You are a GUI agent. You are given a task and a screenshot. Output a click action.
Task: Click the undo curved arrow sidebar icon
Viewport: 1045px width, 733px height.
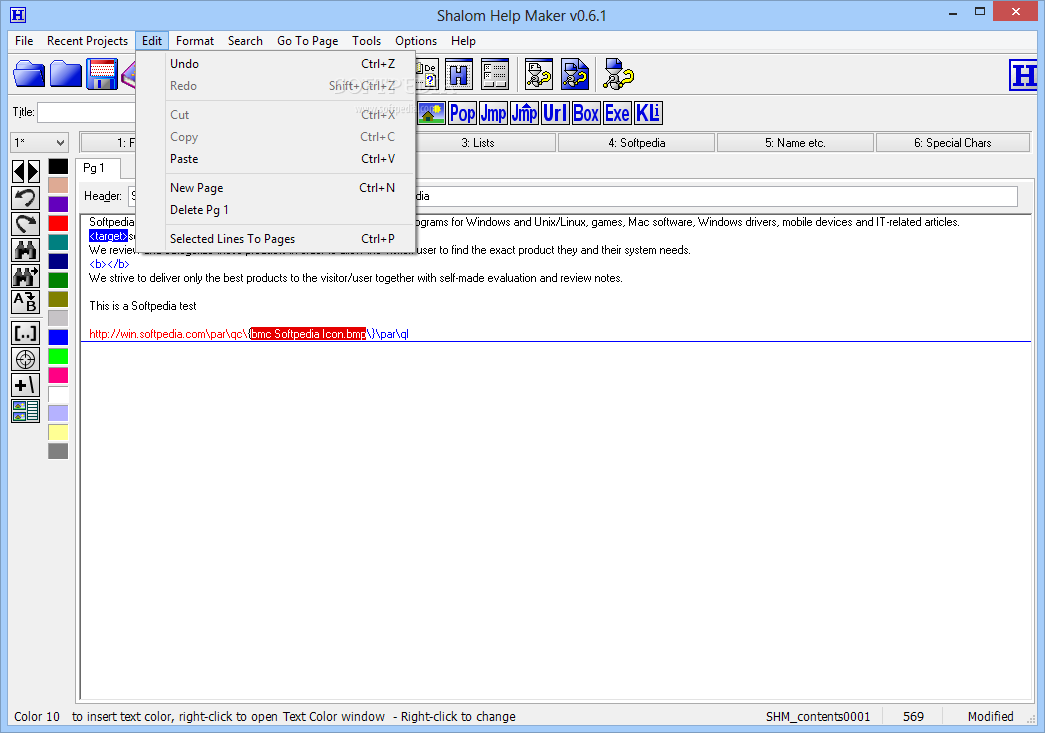tap(25, 198)
